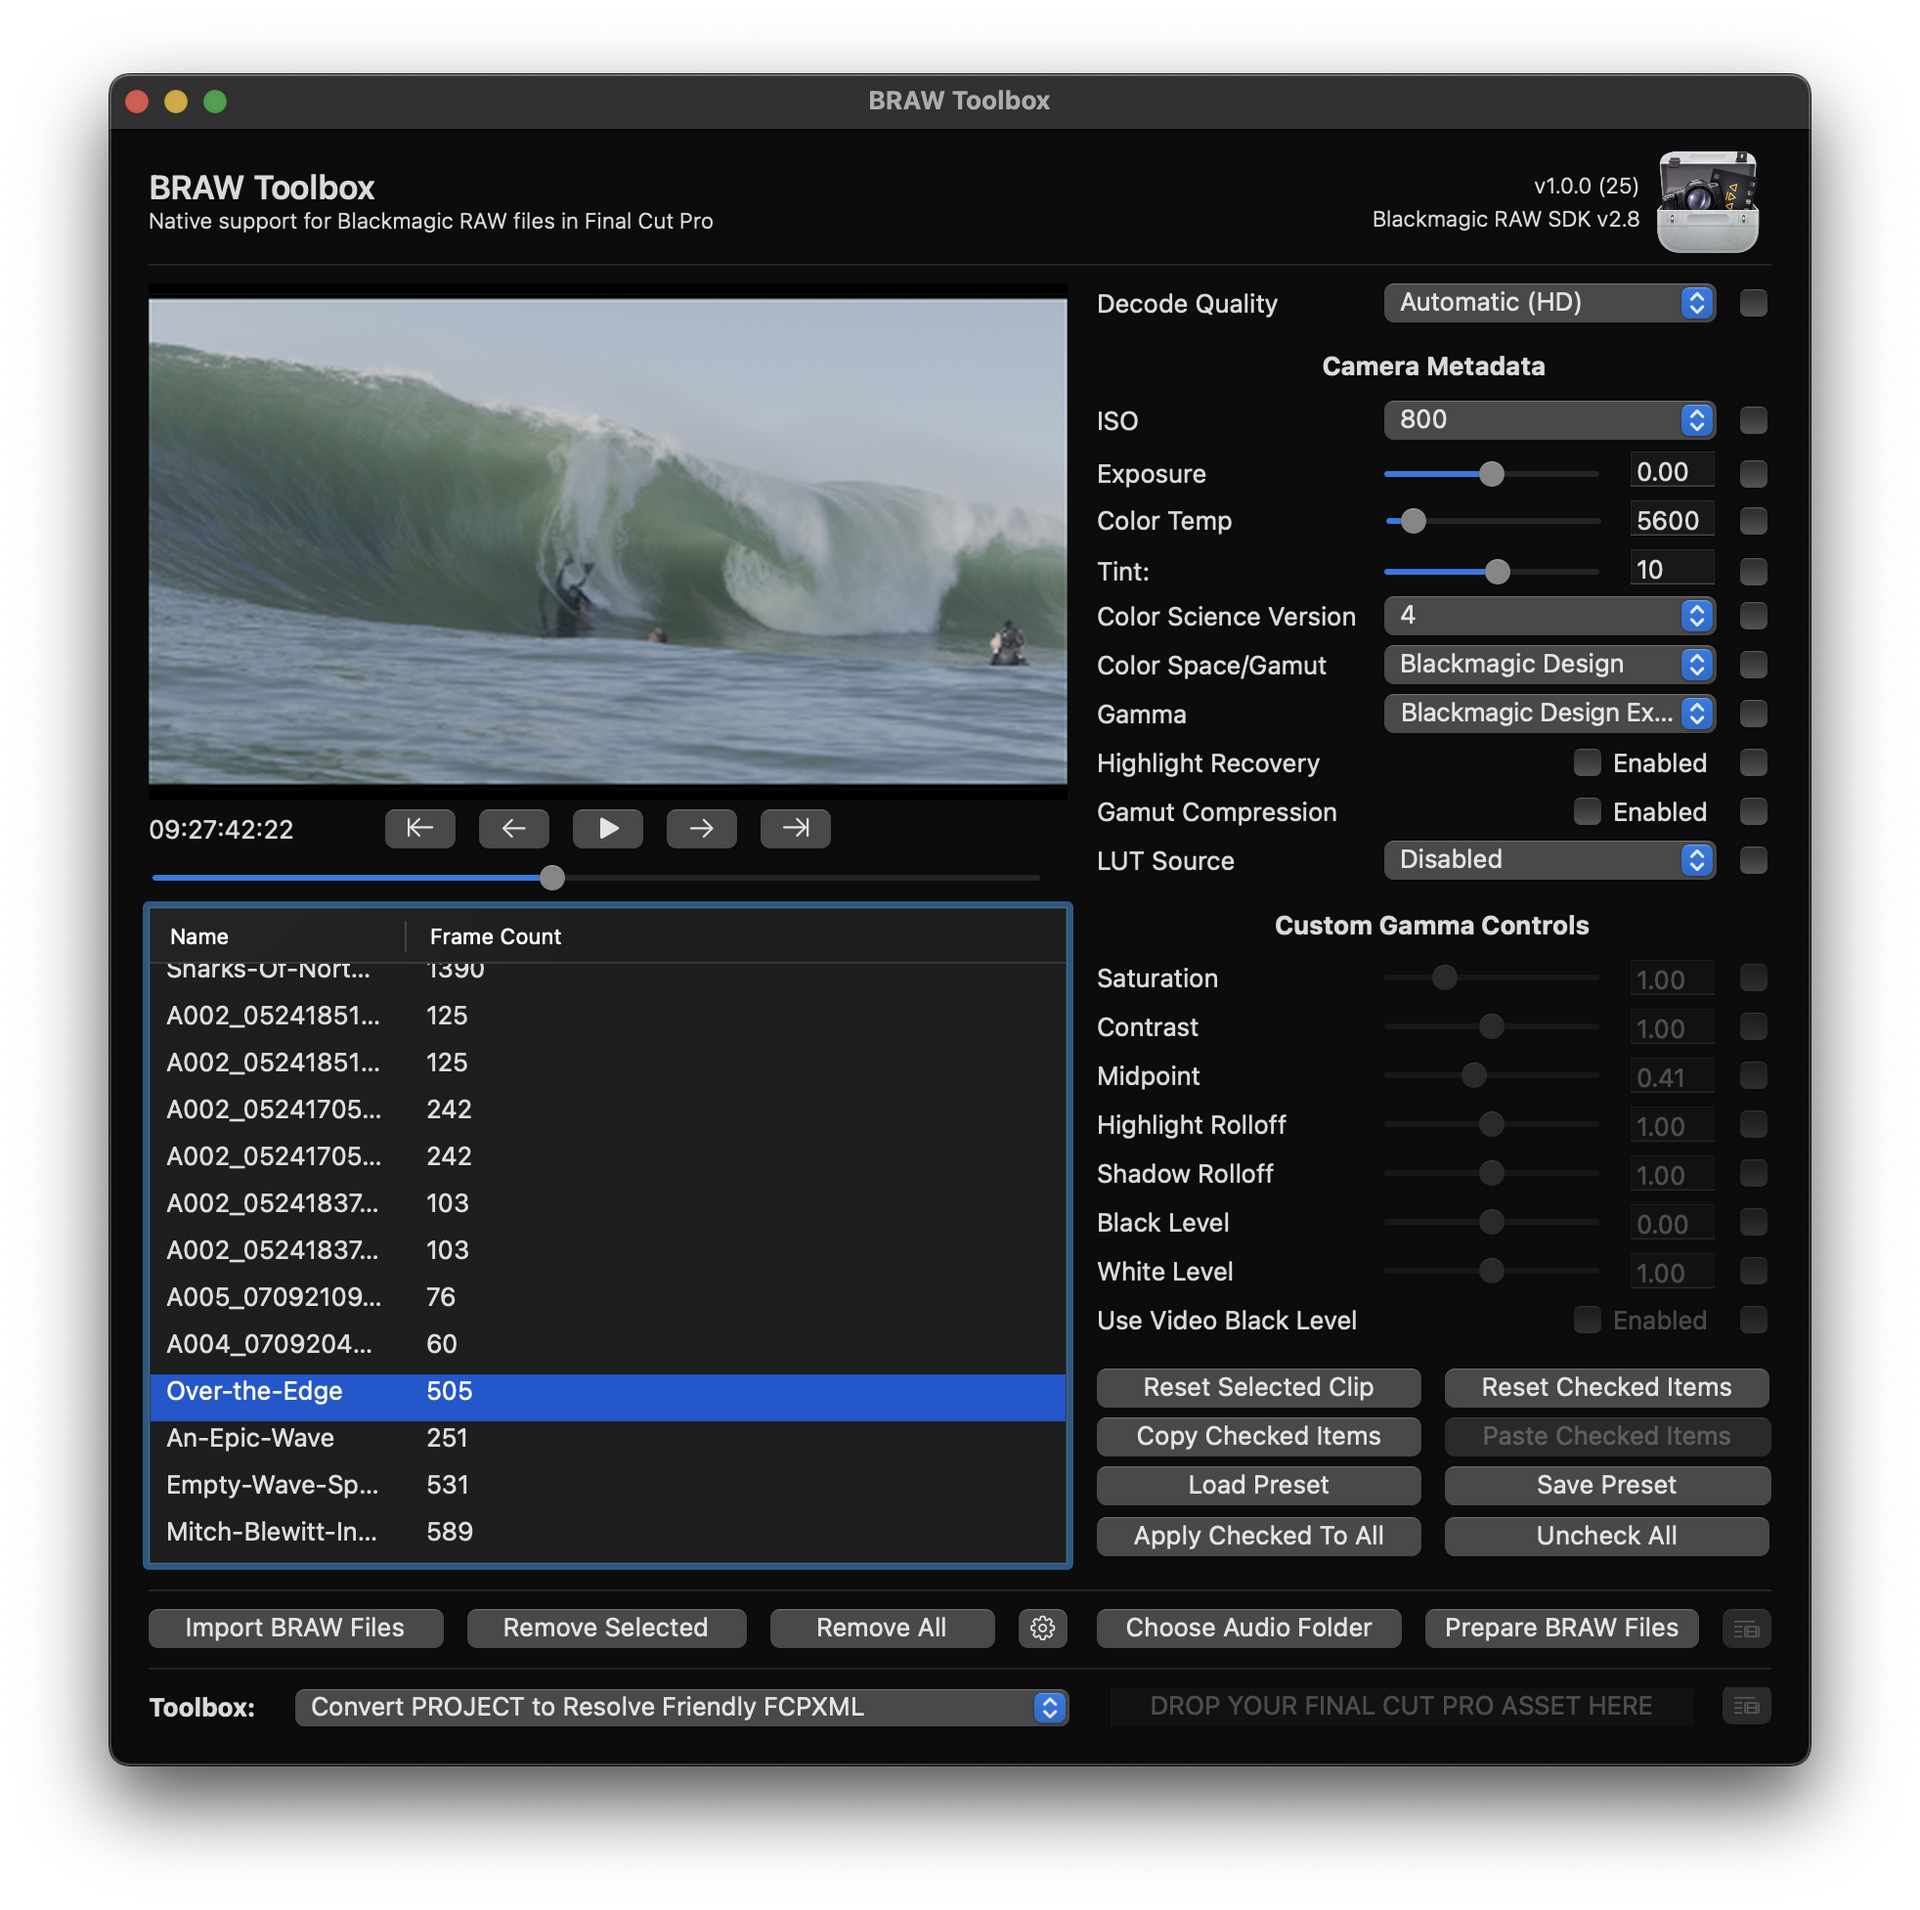Tick the Color Science Version row checkbox
The height and width of the screenshot is (1910, 1920).
[1752, 616]
